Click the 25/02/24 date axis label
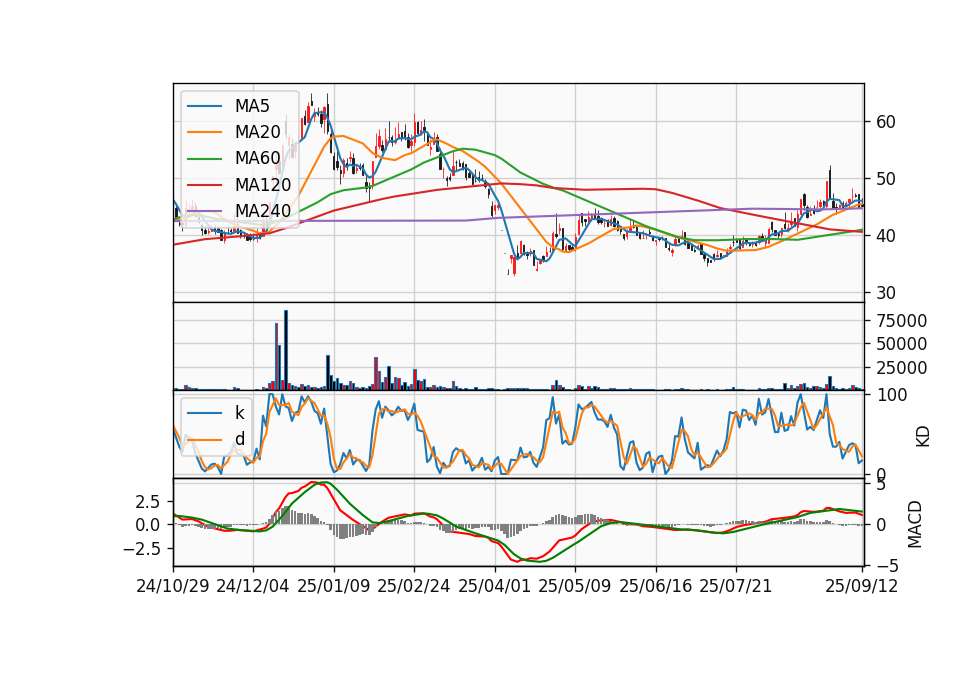The height and width of the screenshot is (690, 960). pos(414,586)
